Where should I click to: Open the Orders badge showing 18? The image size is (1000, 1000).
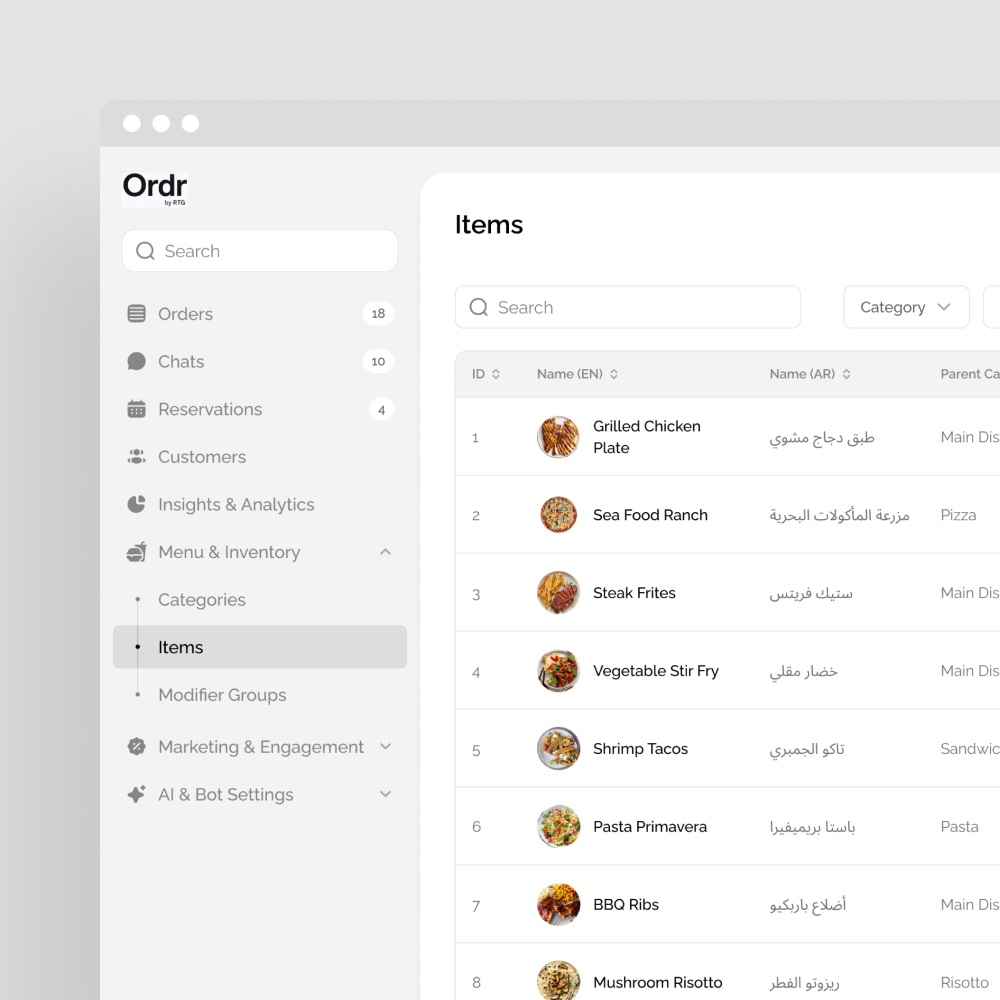[x=378, y=314]
